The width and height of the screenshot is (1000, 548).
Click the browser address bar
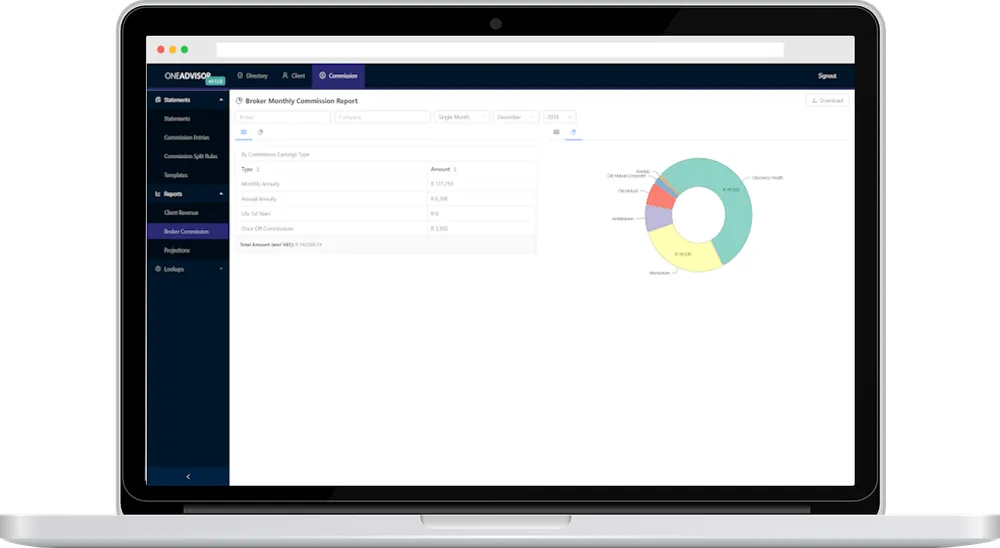(x=500, y=50)
